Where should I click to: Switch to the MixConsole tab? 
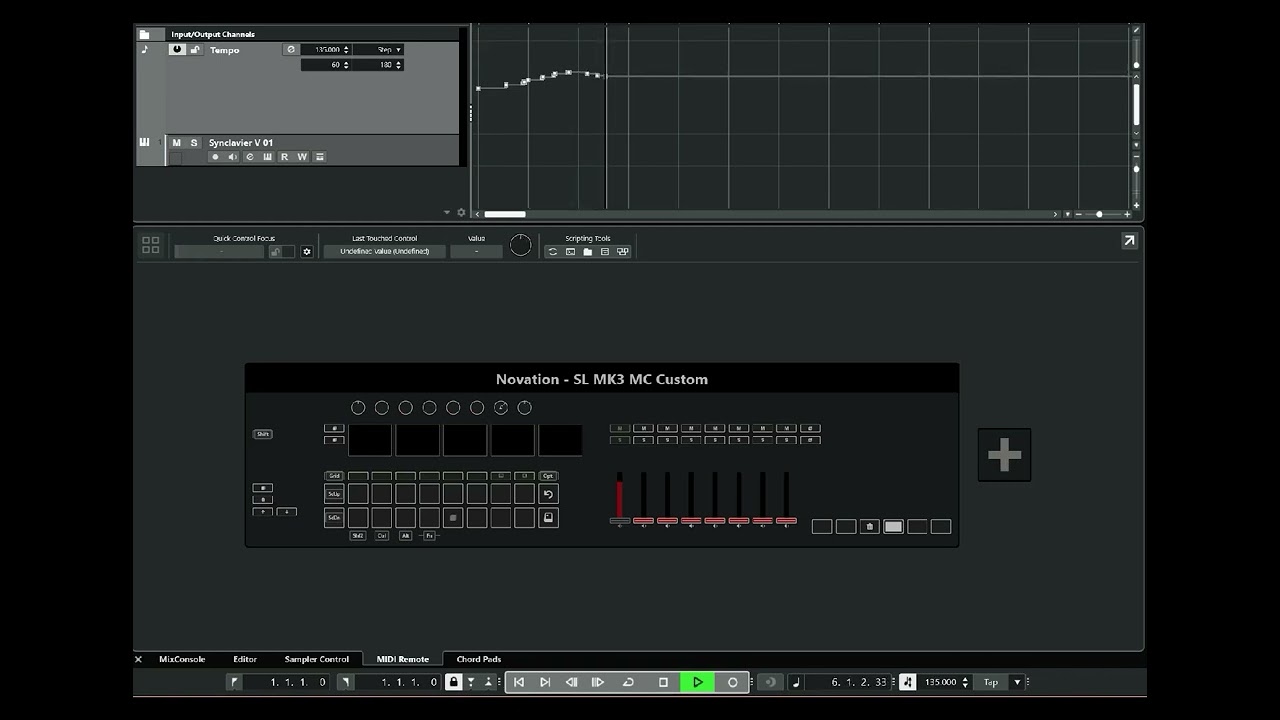pyautogui.click(x=182, y=659)
